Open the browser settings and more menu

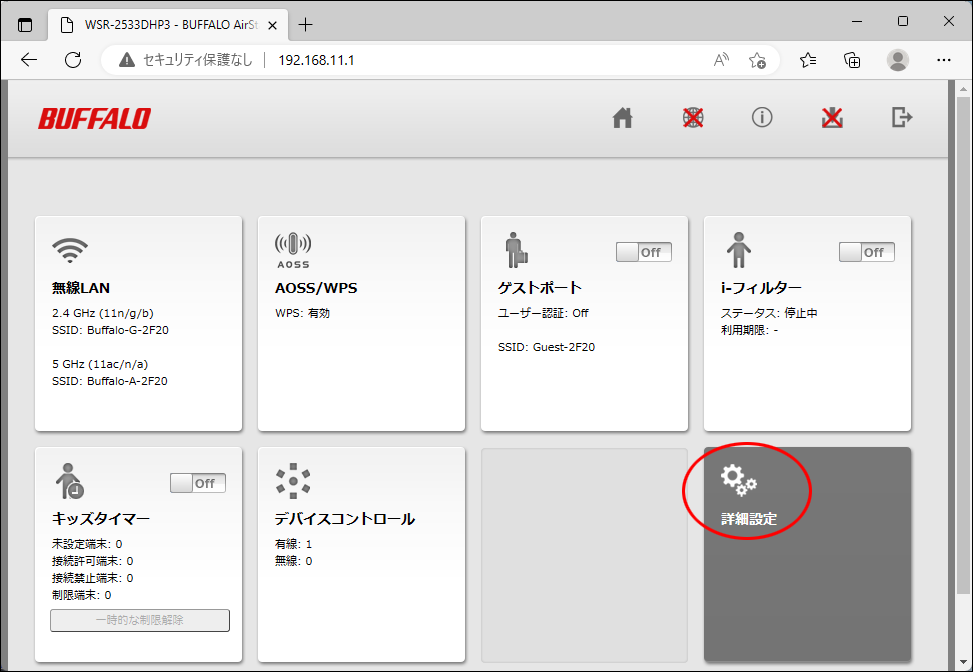tap(944, 60)
